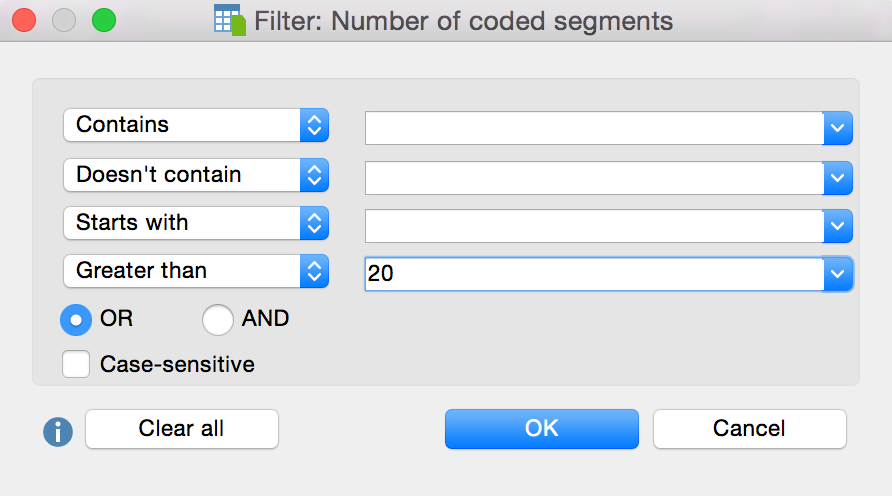Click the Contains value text field
This screenshot has height=496, width=892.
coord(594,128)
